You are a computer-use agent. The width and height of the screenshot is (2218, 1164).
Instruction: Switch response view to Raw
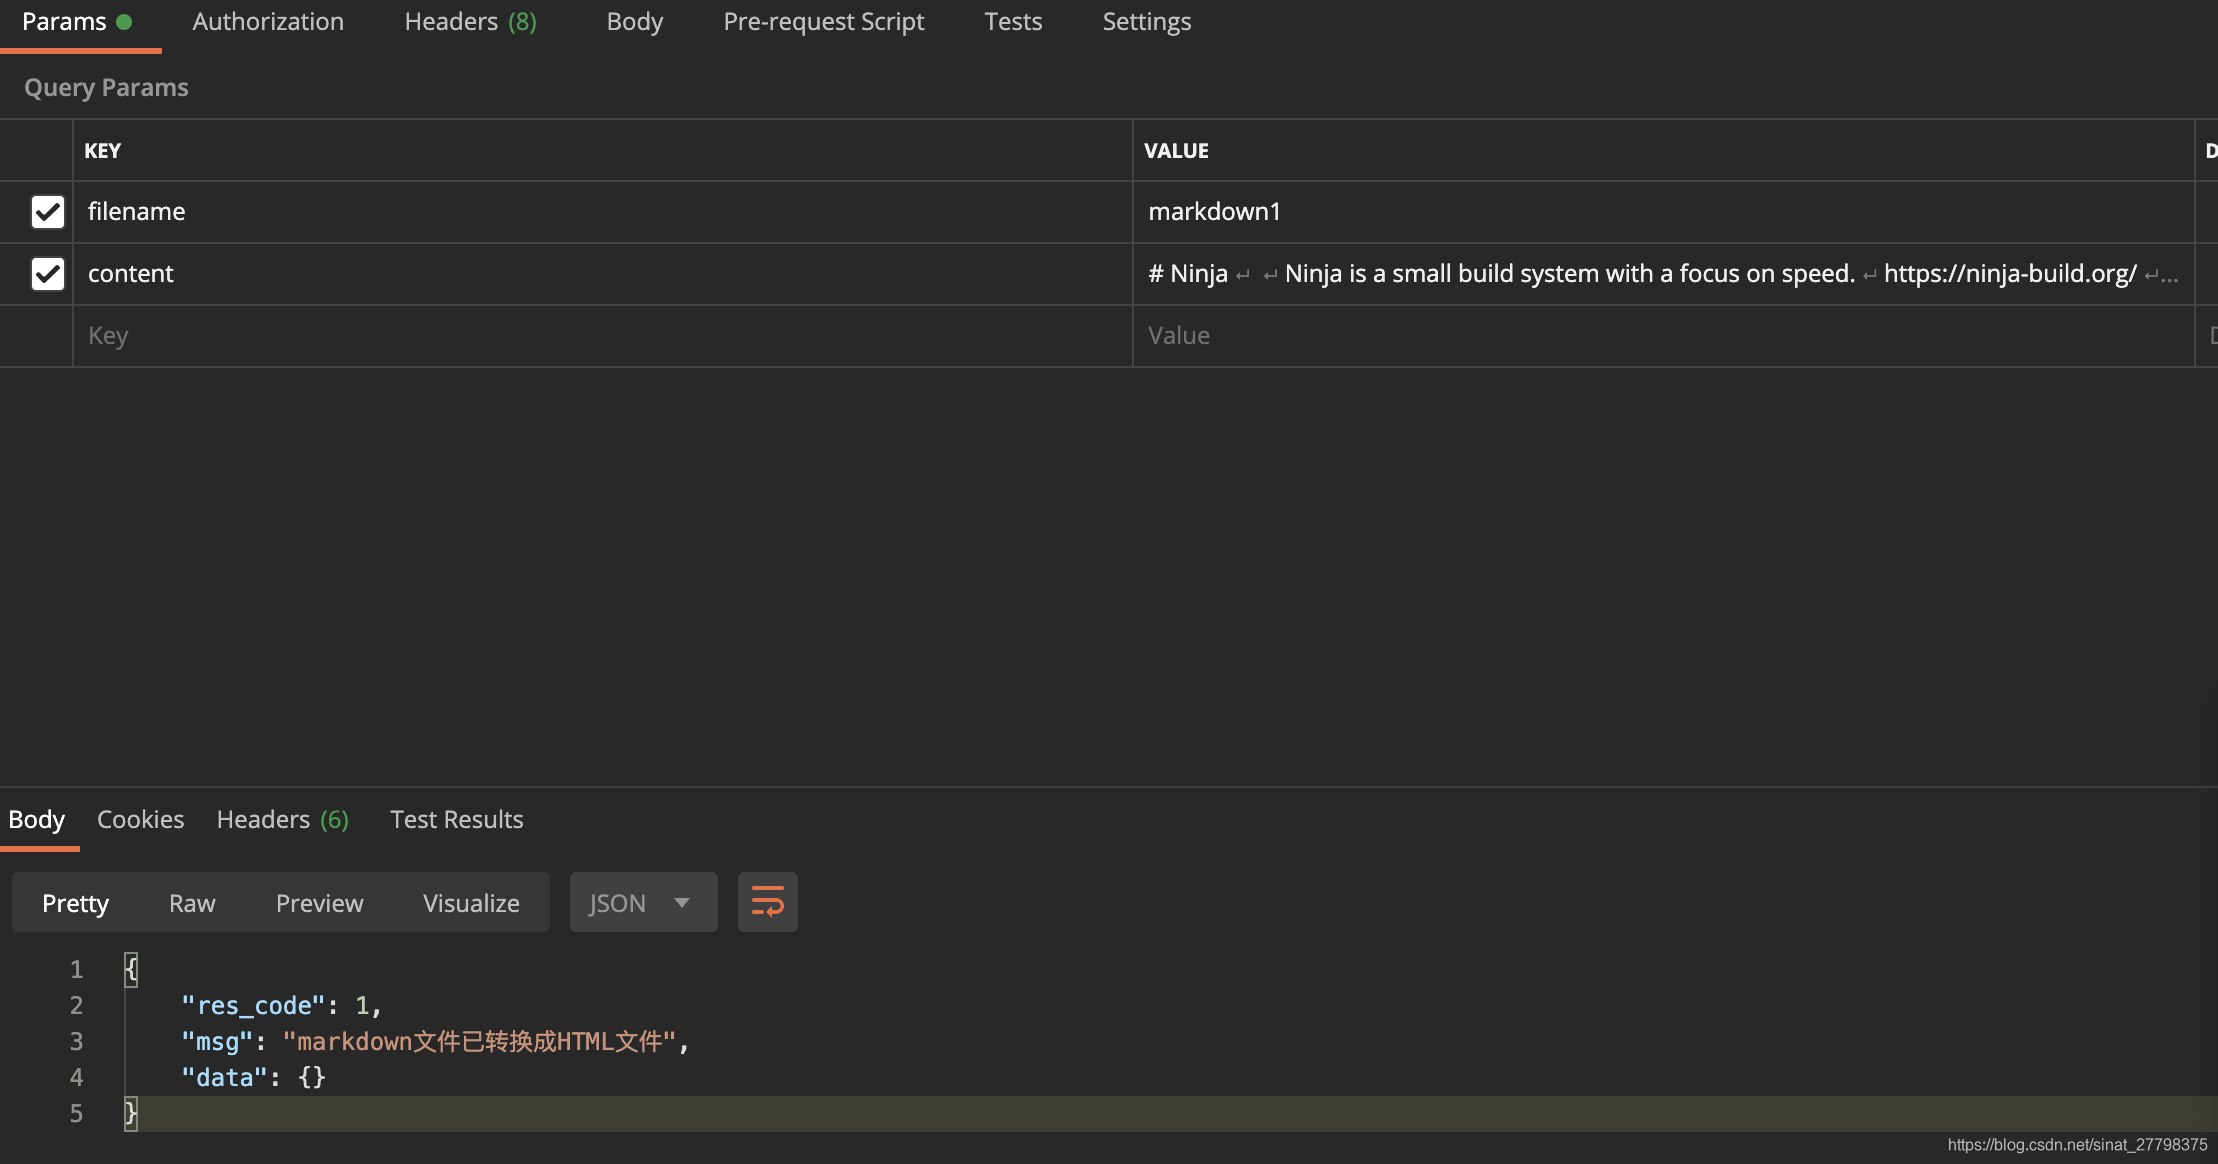[x=192, y=903]
